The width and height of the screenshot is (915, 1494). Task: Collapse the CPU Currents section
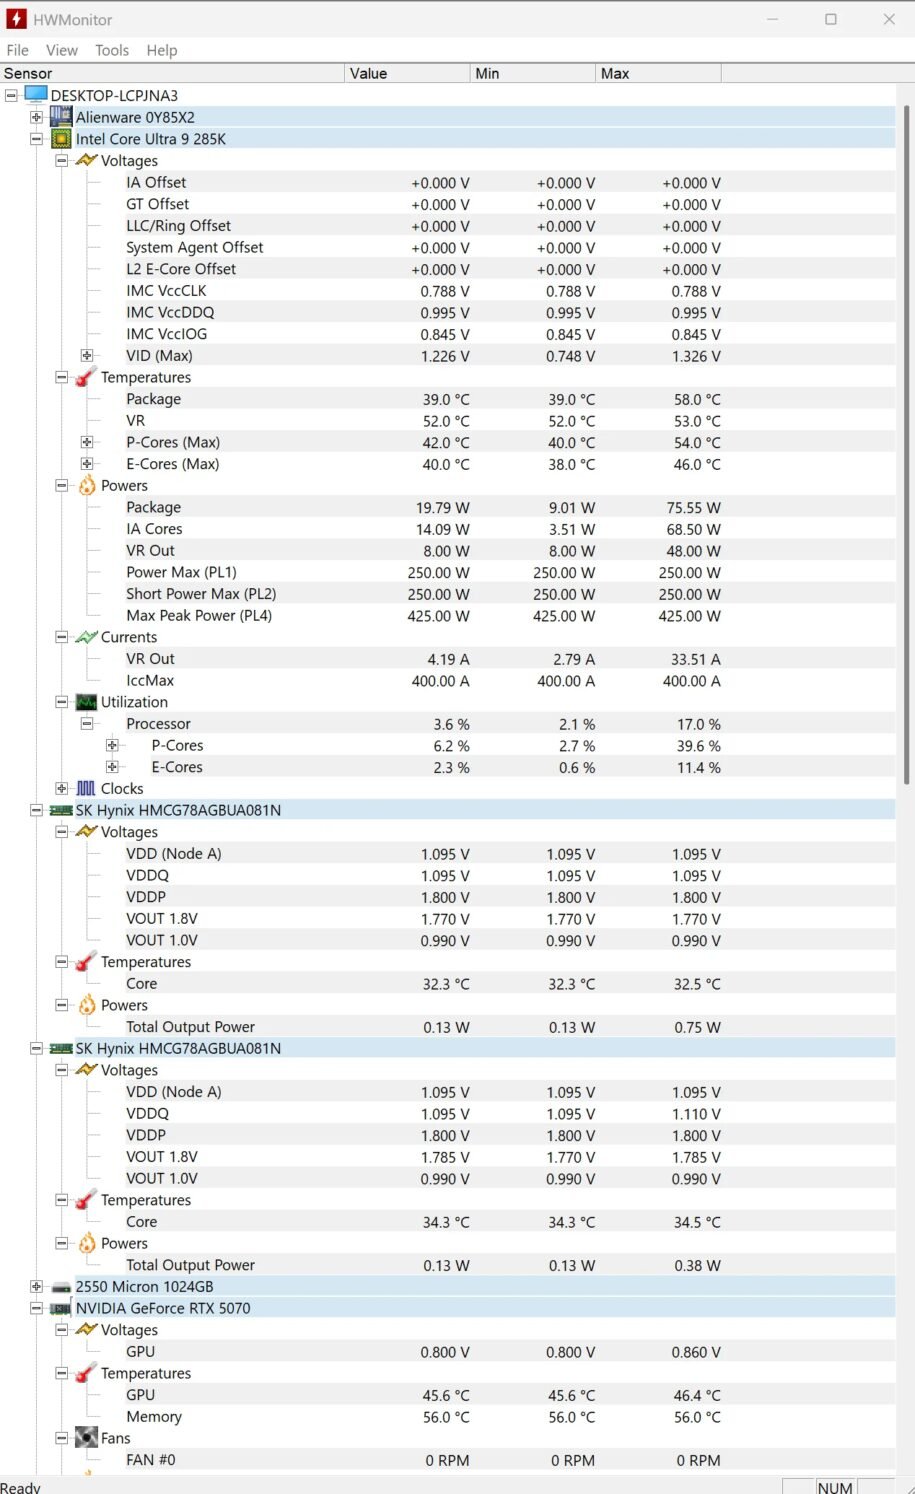(x=62, y=637)
